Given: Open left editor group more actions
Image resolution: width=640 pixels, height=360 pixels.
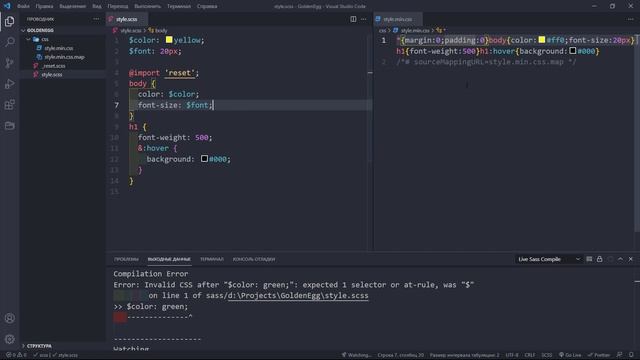Looking at the screenshot, I should 363,19.
